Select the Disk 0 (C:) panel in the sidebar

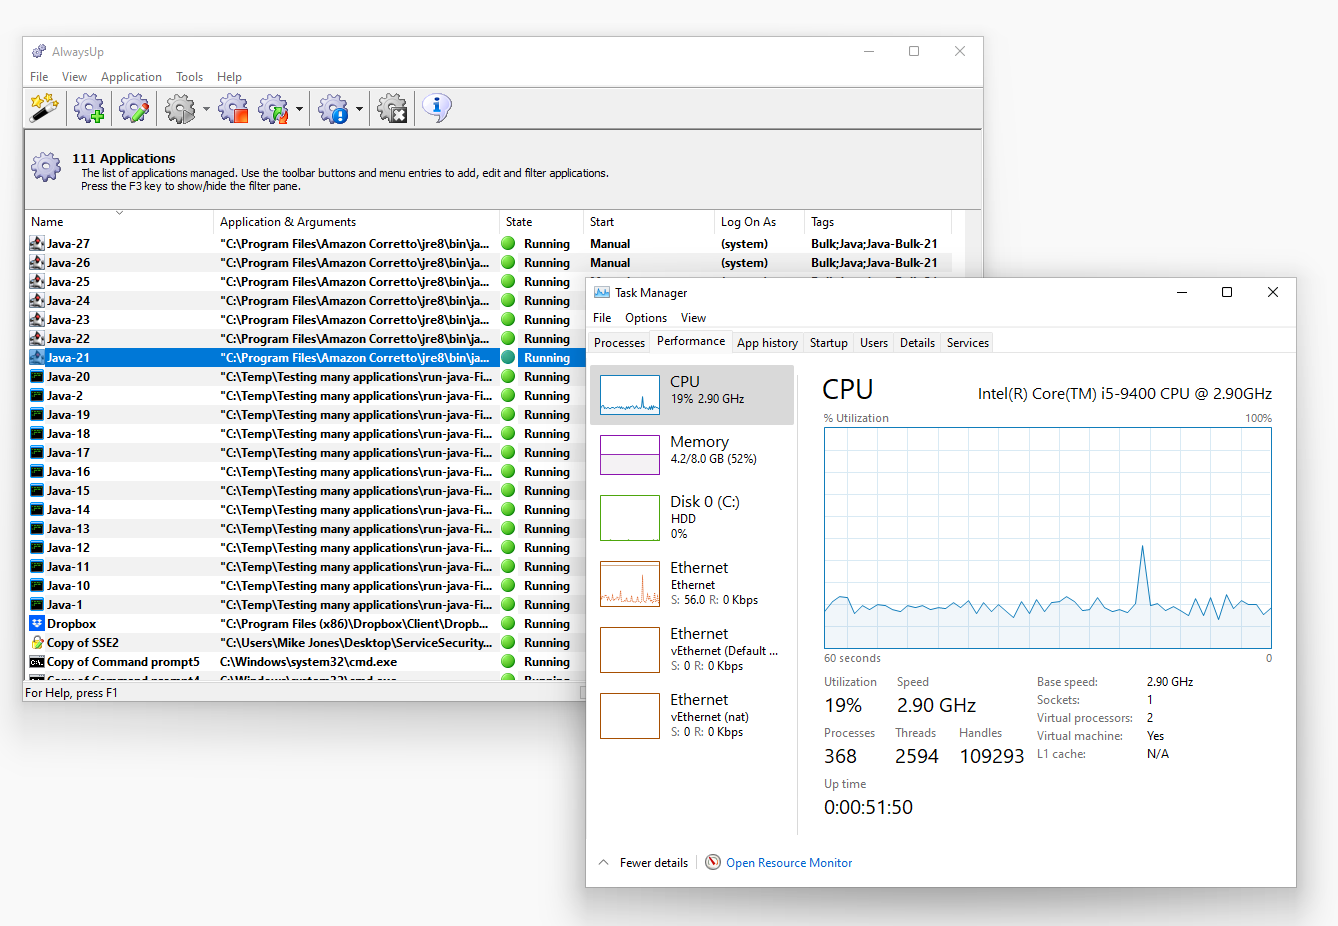[x=692, y=518]
